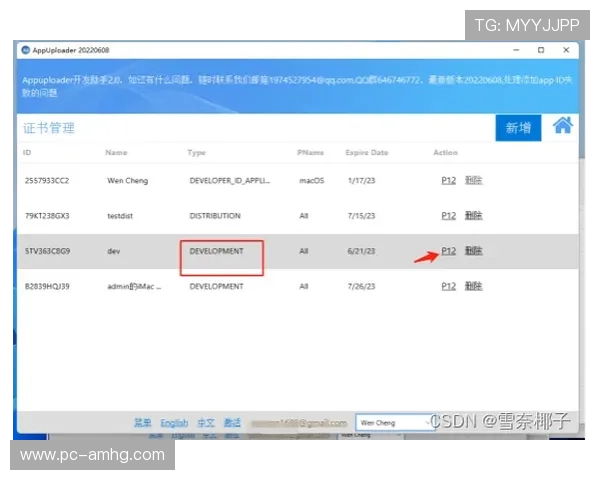Click the 证书管理 page heading
This screenshot has width=600, height=480.
tap(49, 128)
